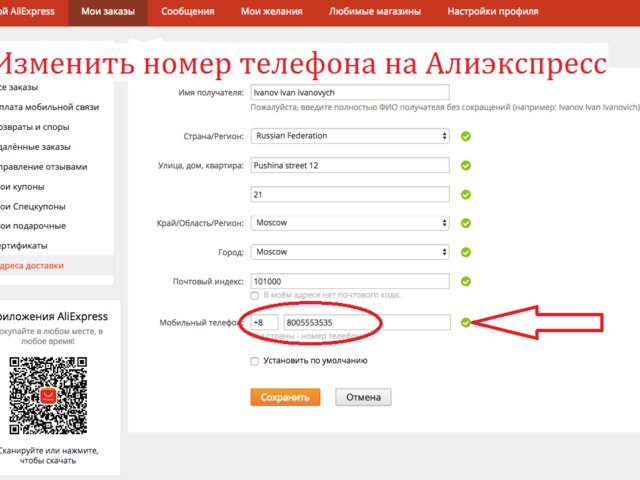Open 'Возвраты и споры' sidebar link
640x480 pixels.
[35, 127]
